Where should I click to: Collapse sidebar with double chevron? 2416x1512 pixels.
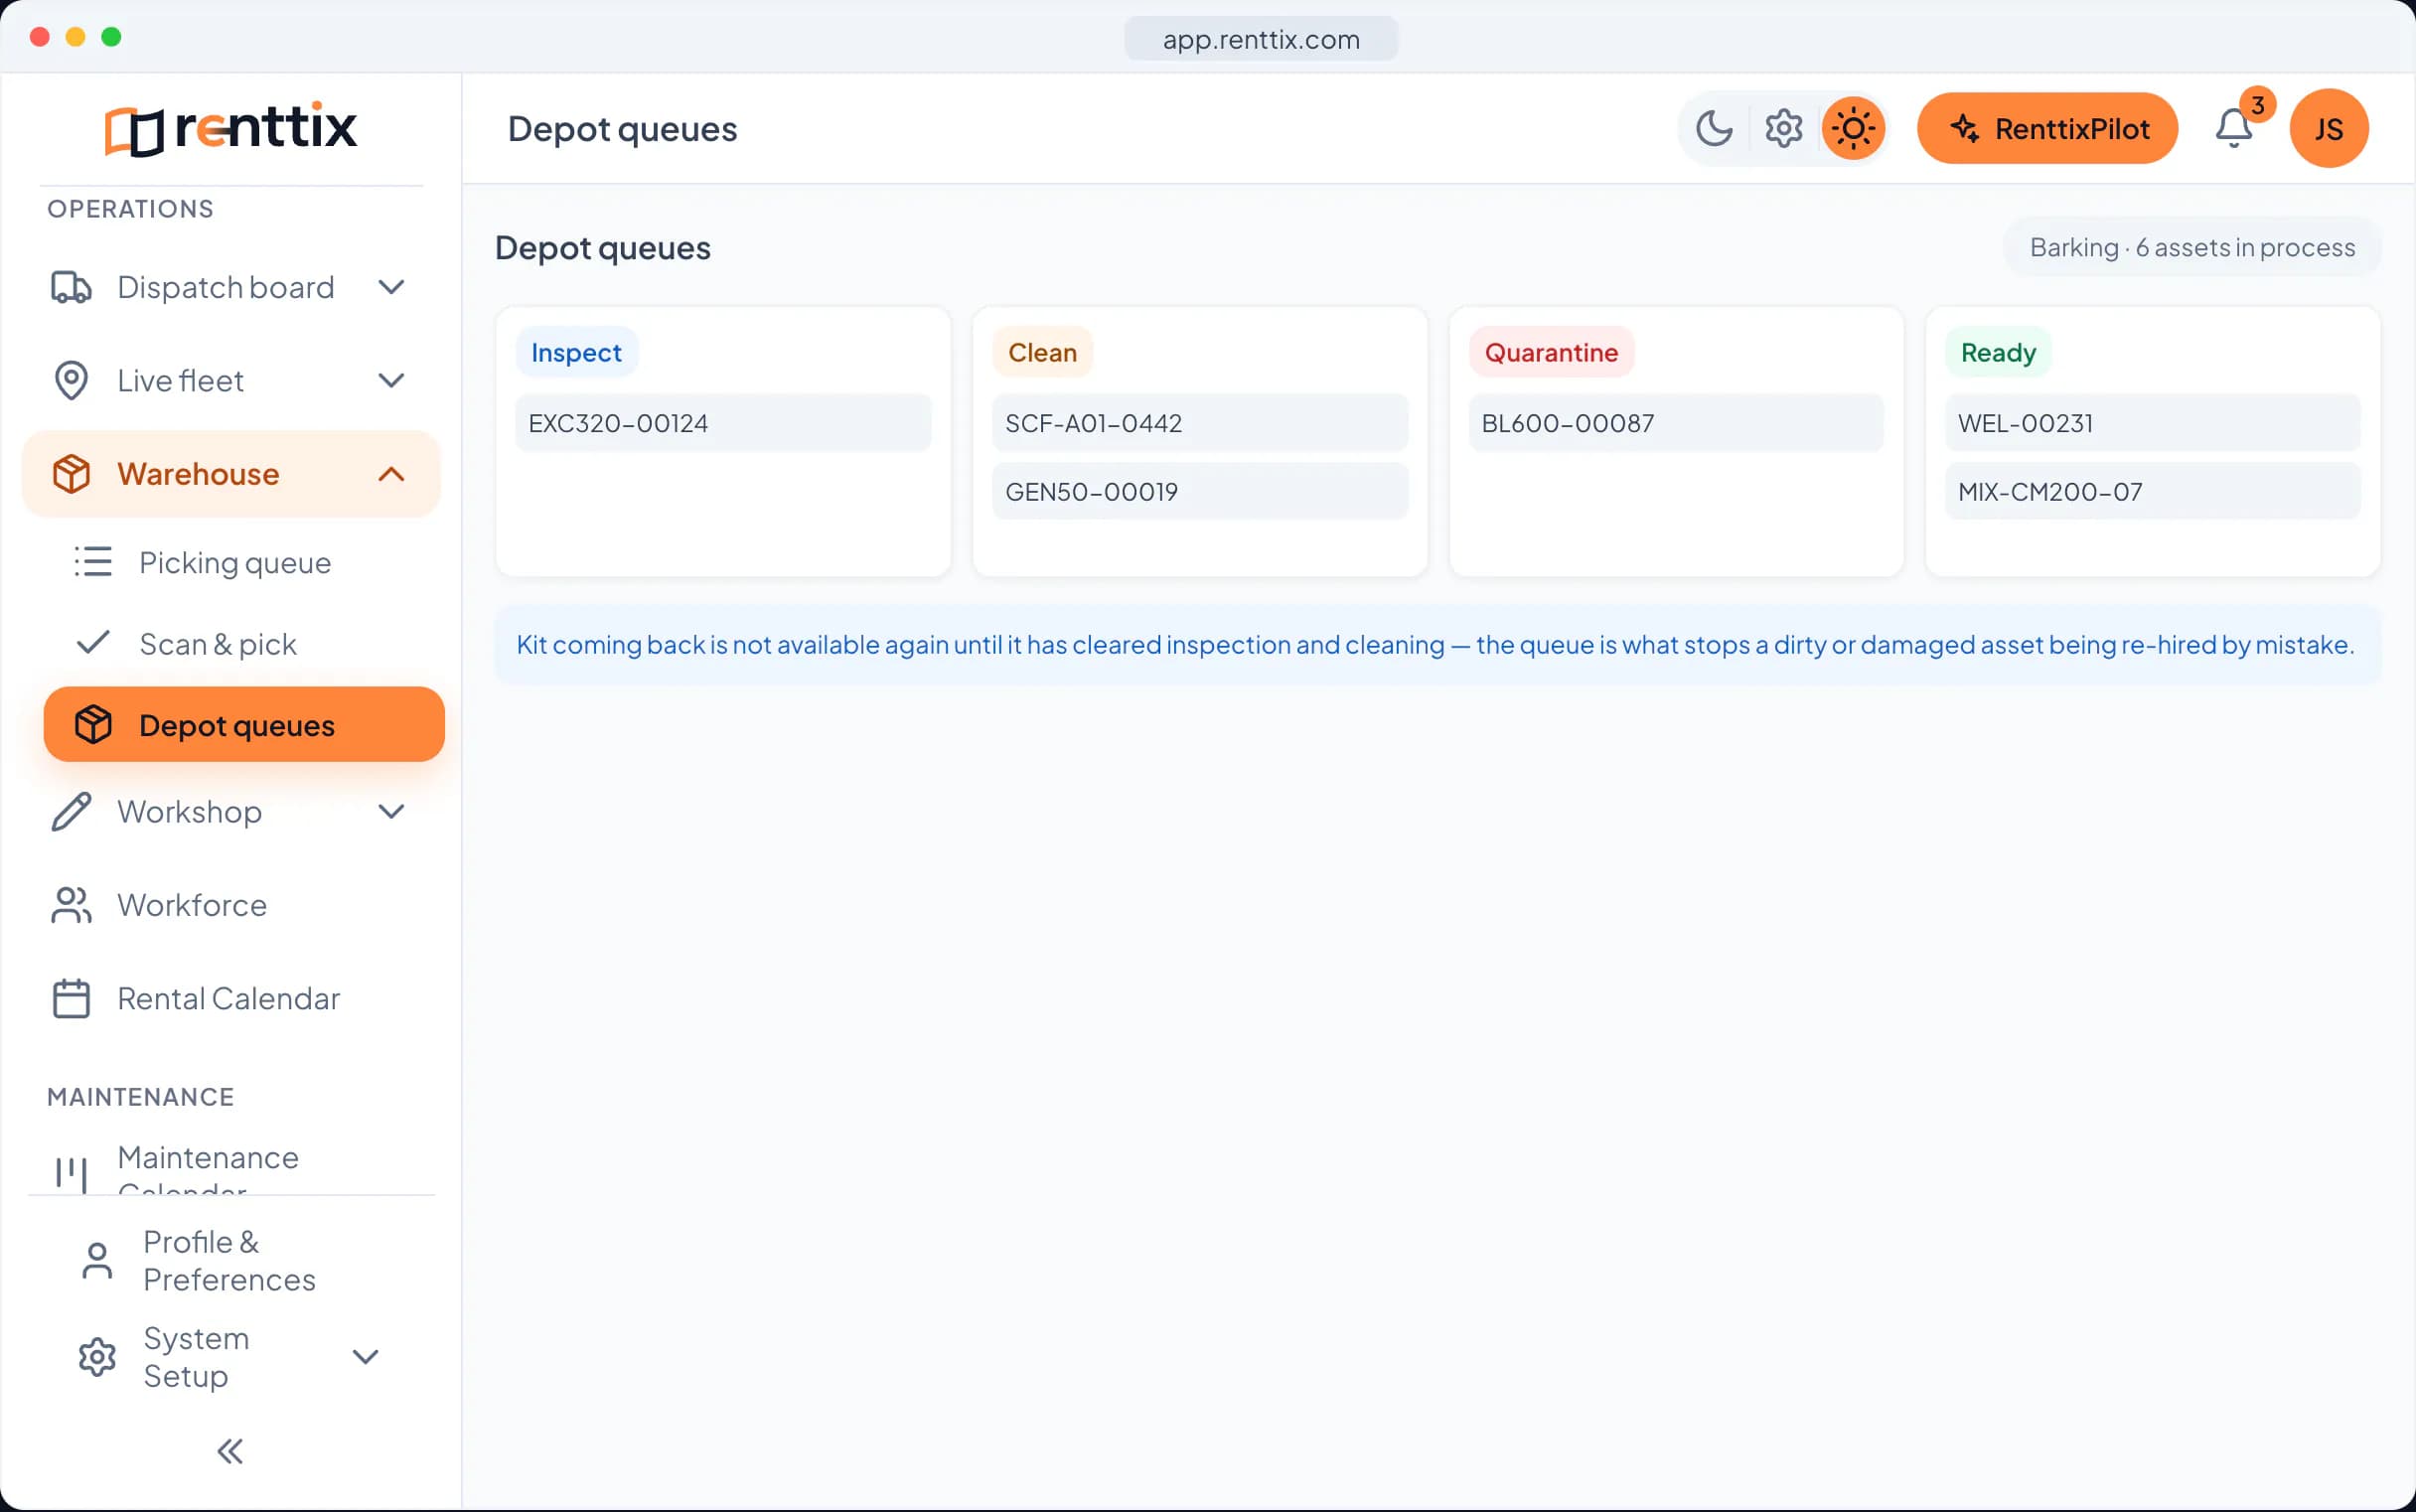point(230,1451)
